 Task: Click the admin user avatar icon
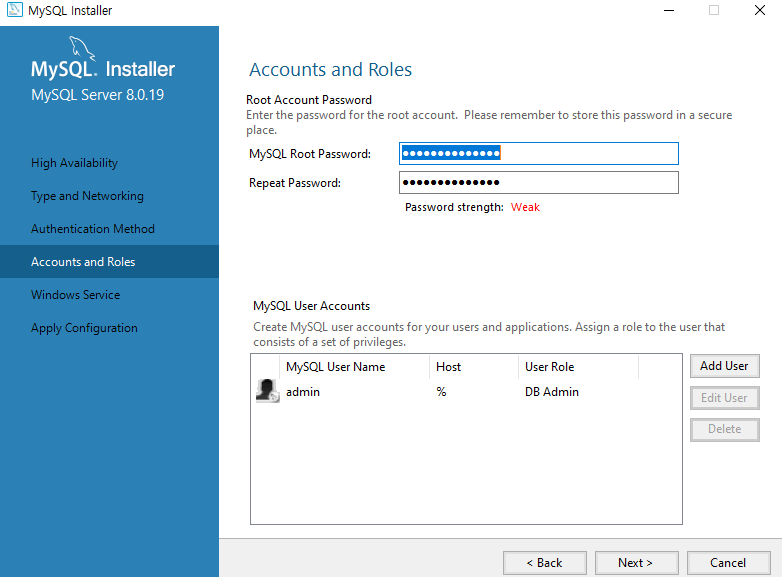click(x=267, y=390)
